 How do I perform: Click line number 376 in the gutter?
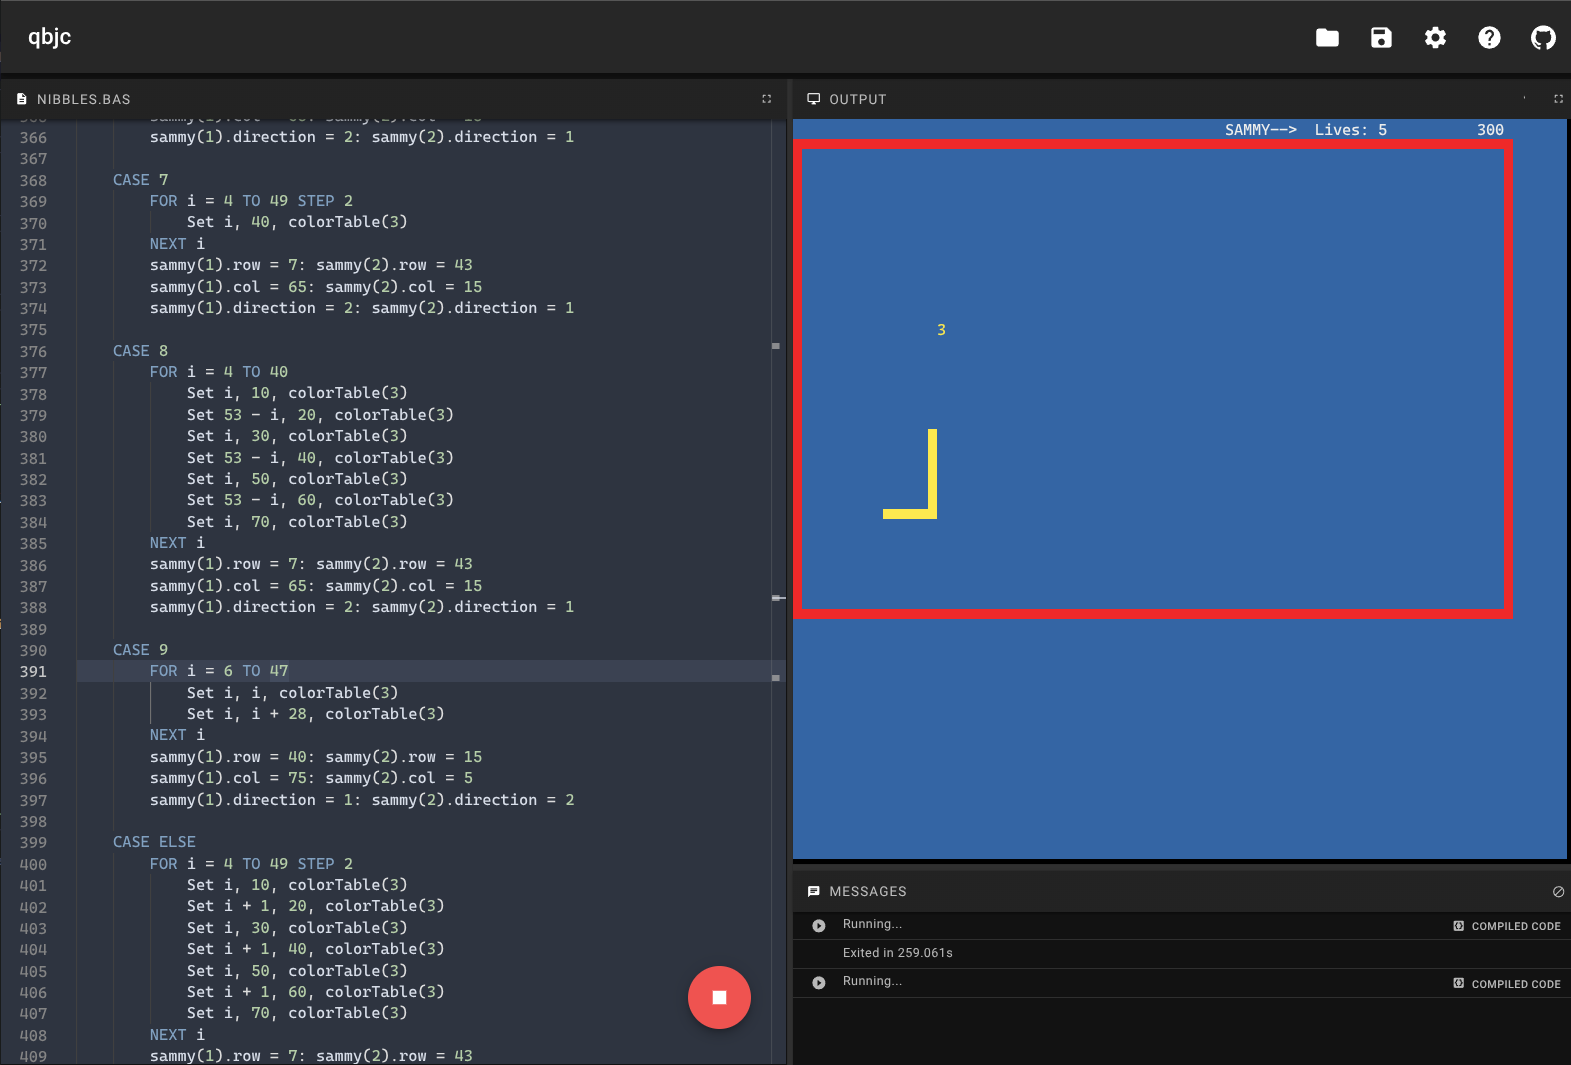tap(33, 352)
